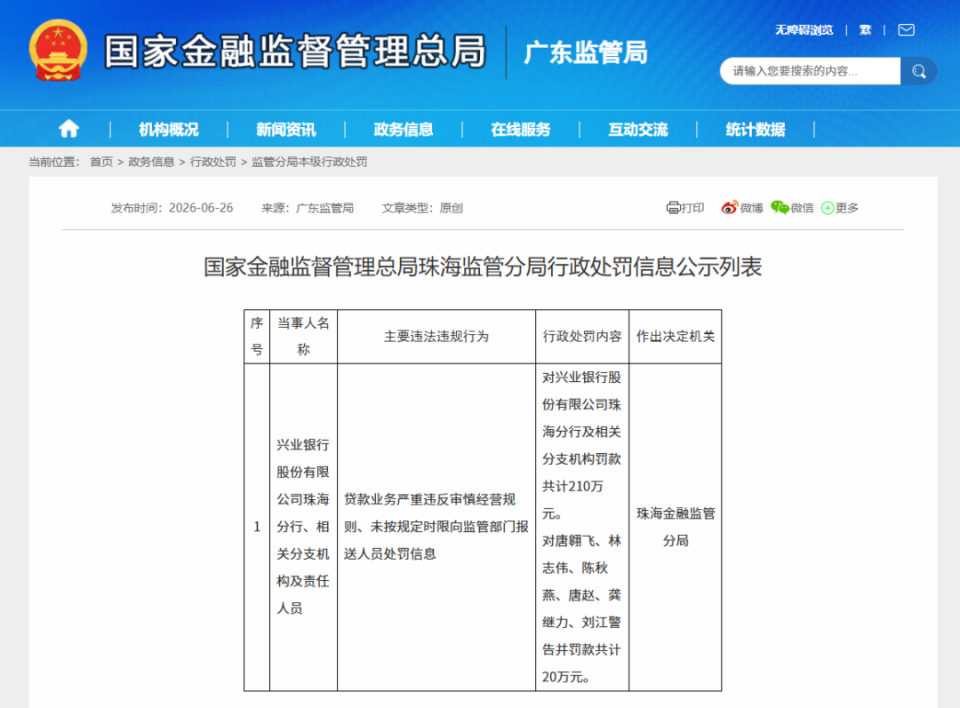Share via the WeChat icon
Viewport: 960px width, 708px height.
point(779,208)
